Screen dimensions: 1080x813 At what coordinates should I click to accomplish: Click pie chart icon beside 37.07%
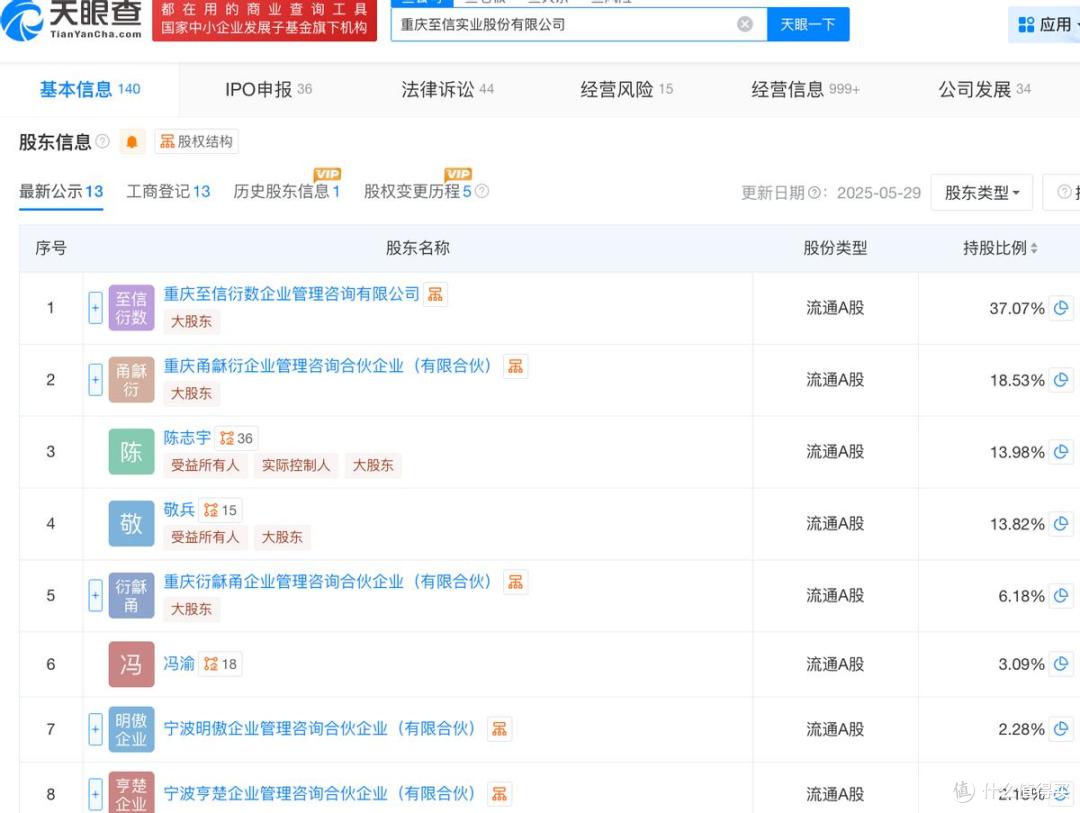pyautogui.click(x=1061, y=308)
